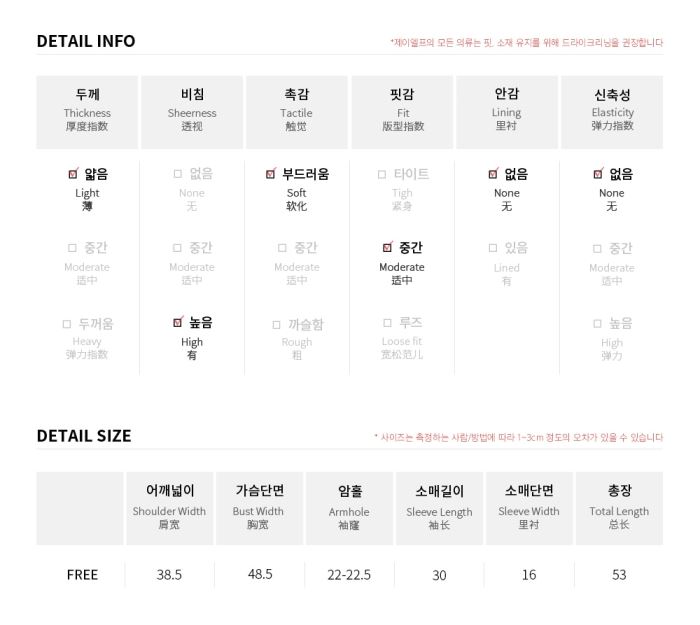
Task: Check the Lined lining checkbox
Action: [493, 248]
